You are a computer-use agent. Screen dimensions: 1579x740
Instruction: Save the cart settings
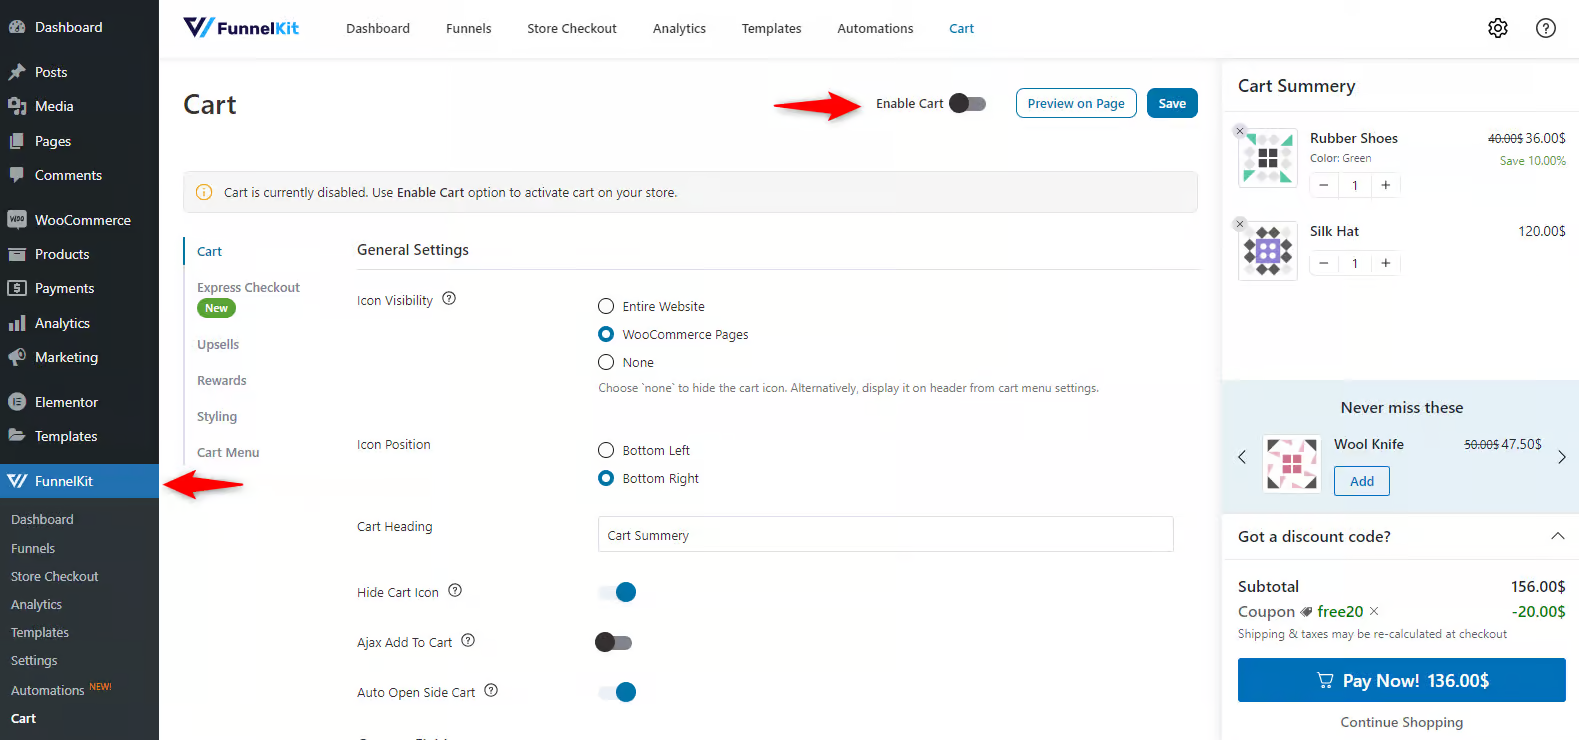[1172, 103]
